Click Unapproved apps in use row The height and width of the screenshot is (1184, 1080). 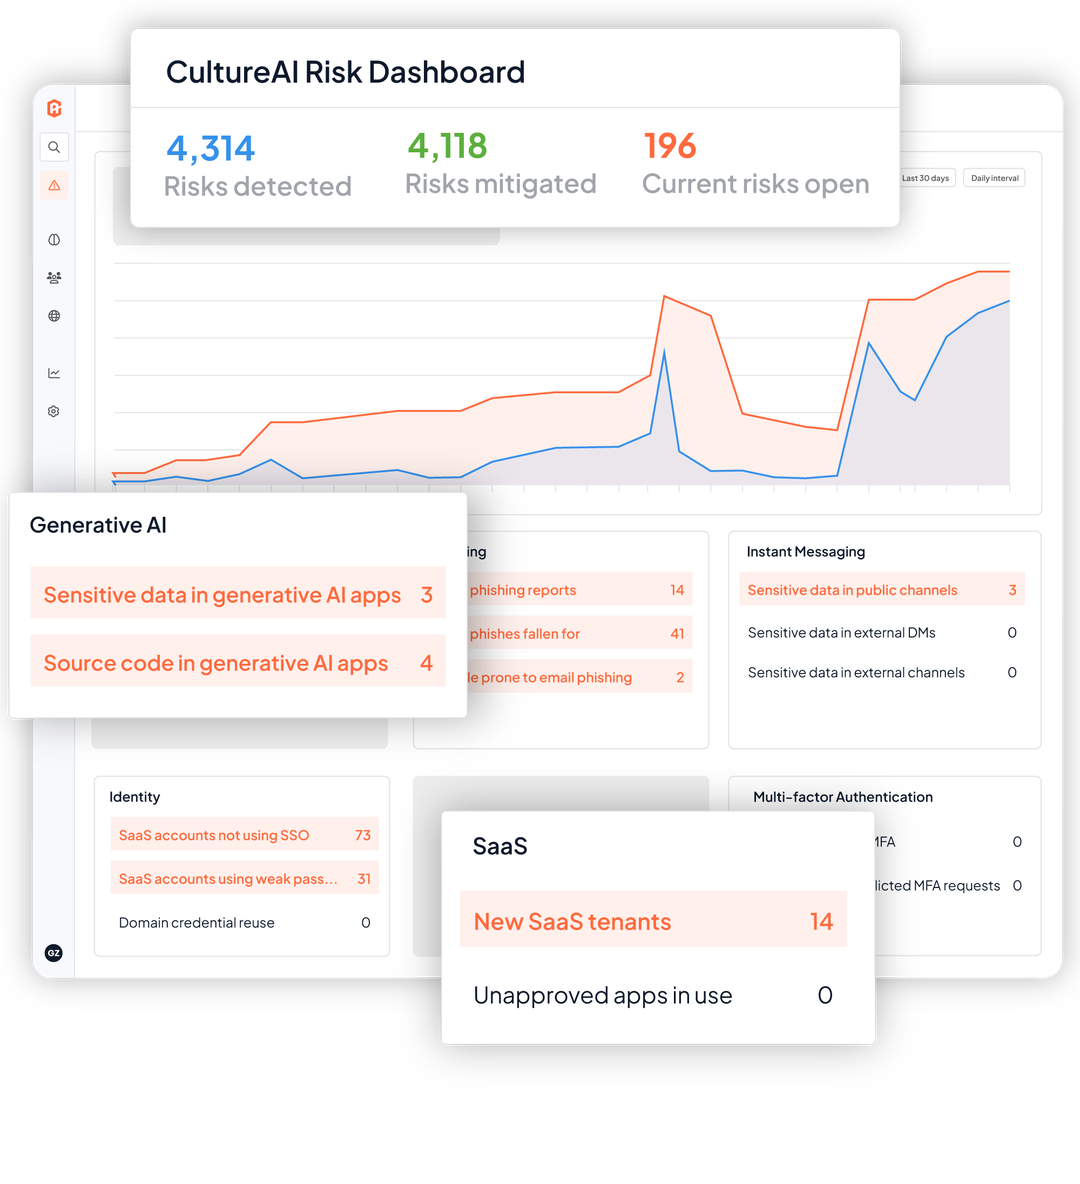653,995
